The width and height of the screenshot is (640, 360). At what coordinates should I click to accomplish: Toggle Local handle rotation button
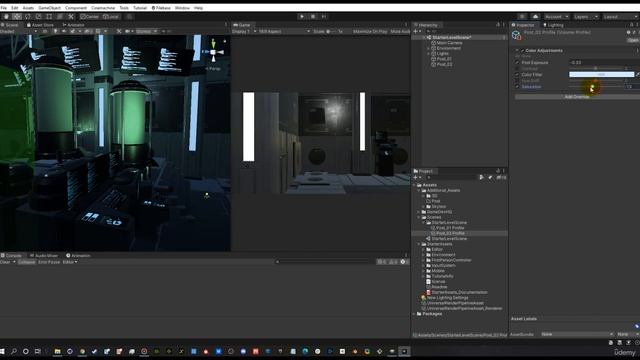(111, 17)
